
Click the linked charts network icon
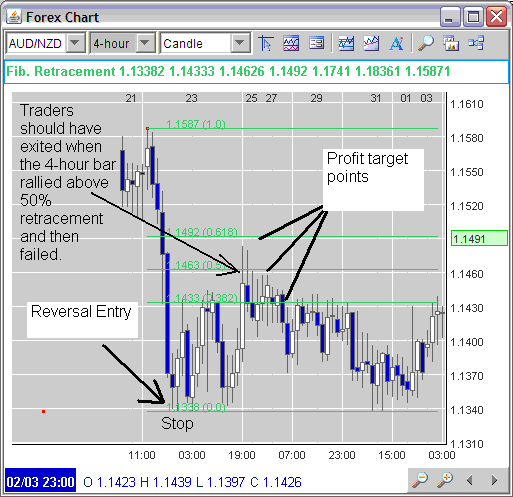click(x=476, y=43)
